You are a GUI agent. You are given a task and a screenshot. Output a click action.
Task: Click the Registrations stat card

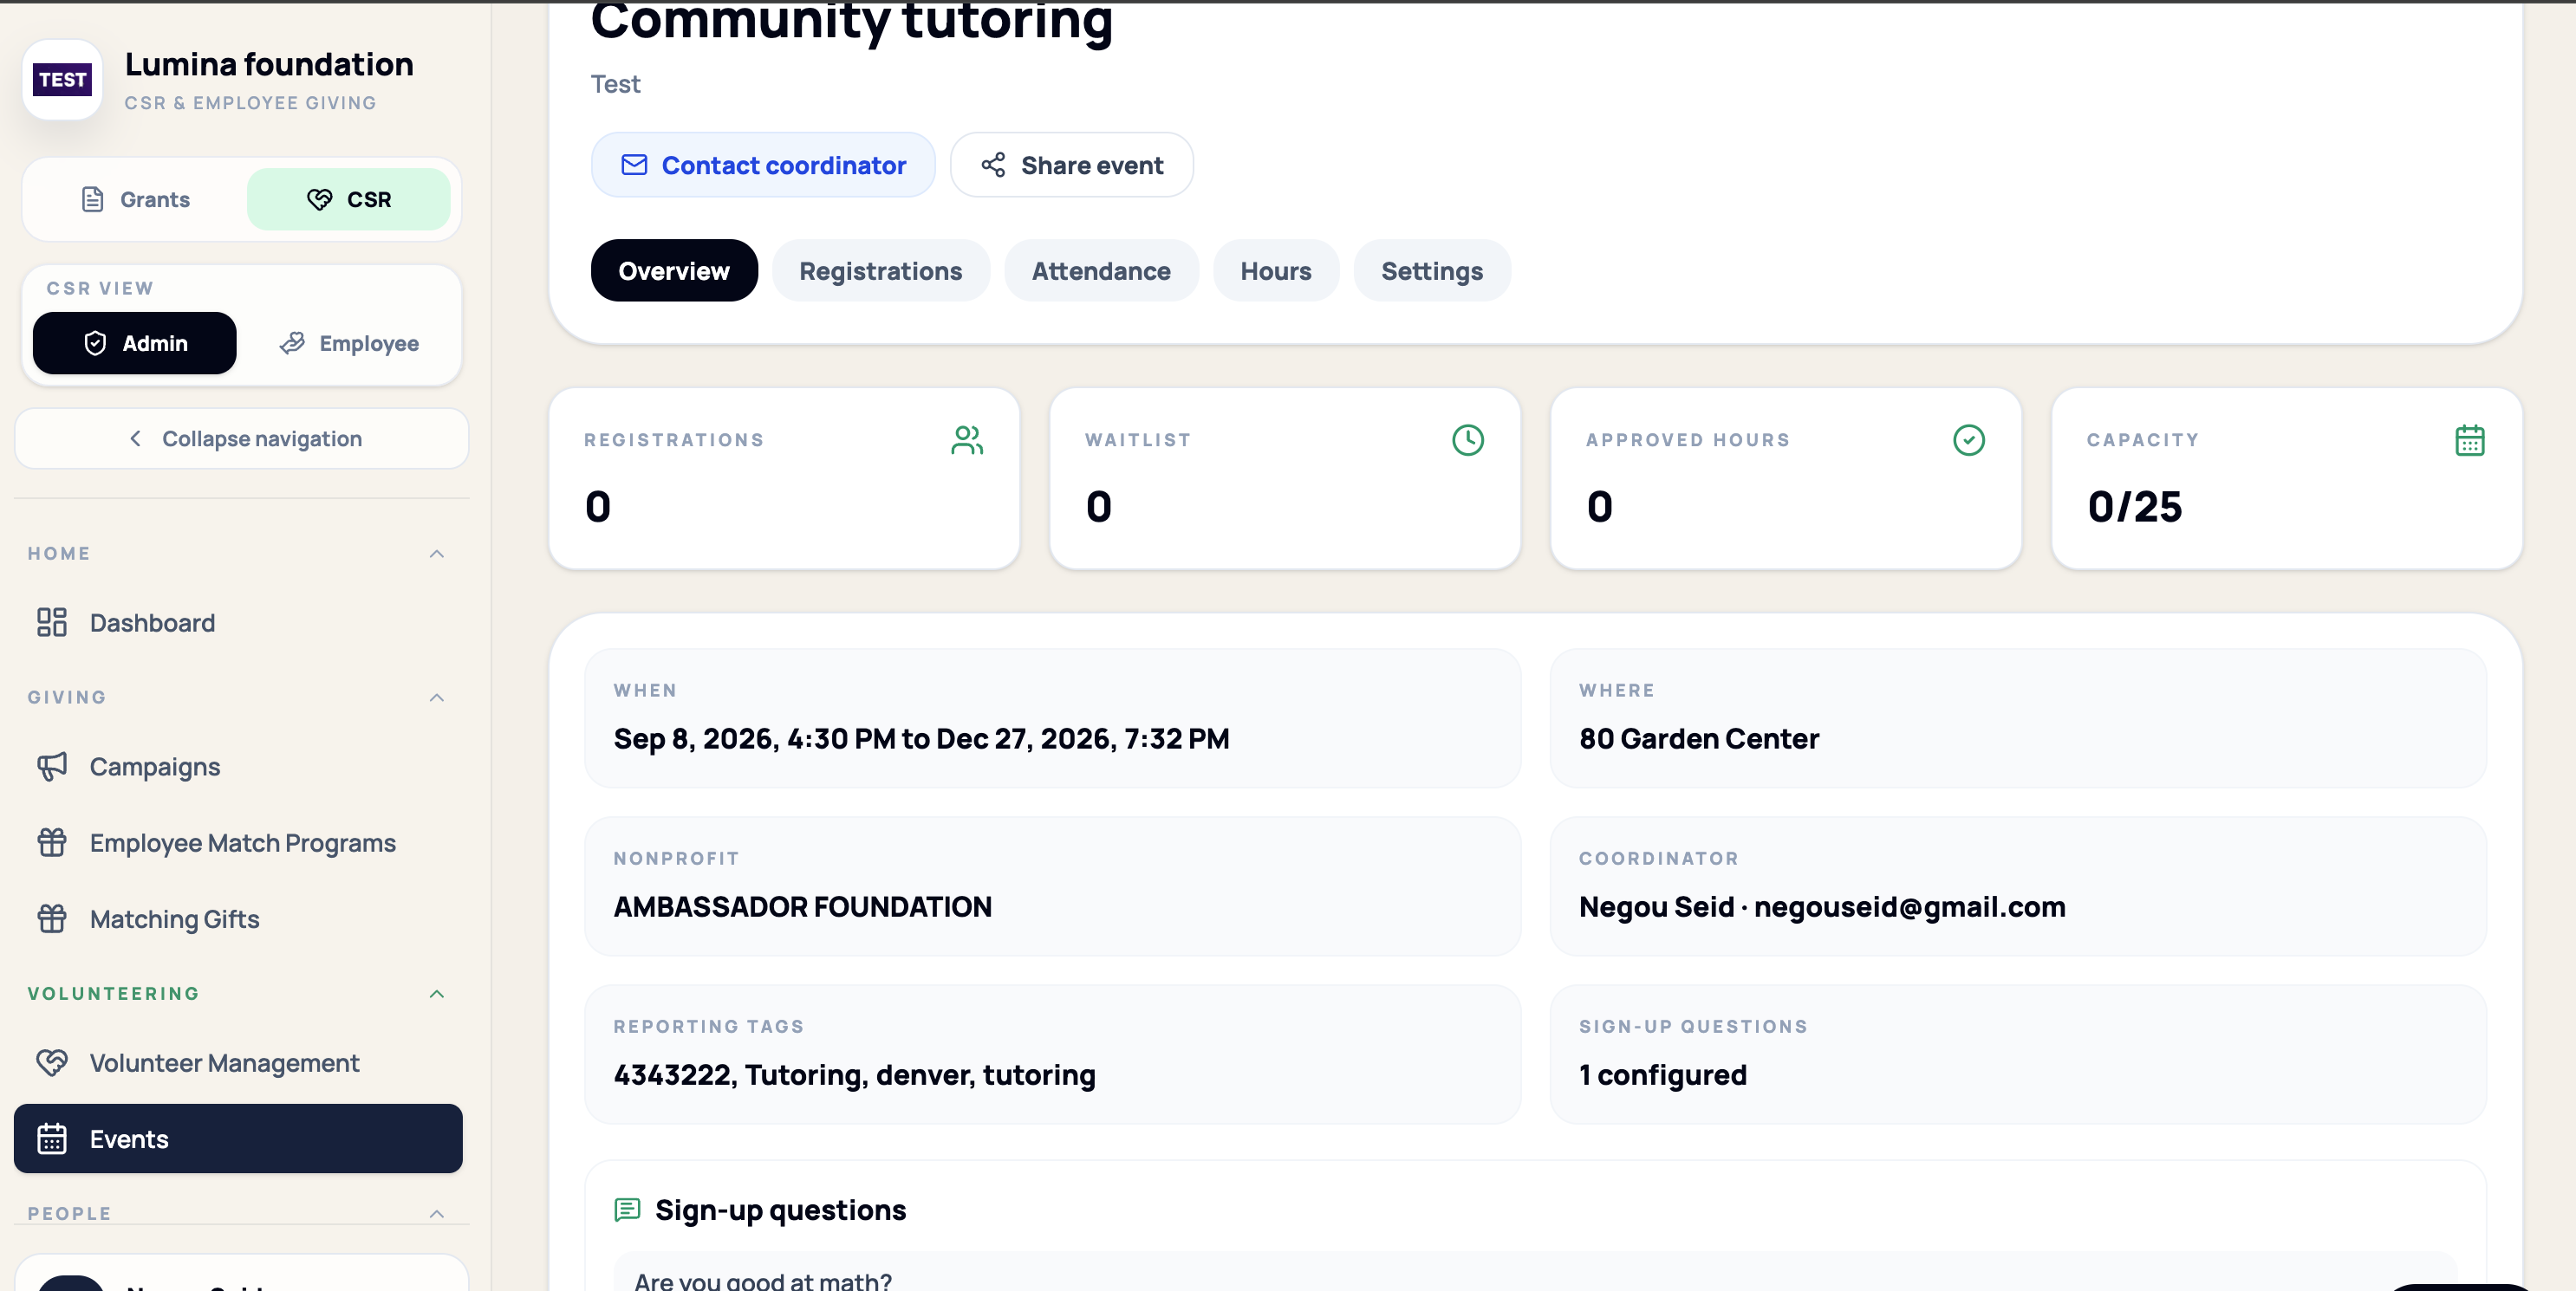tap(784, 478)
